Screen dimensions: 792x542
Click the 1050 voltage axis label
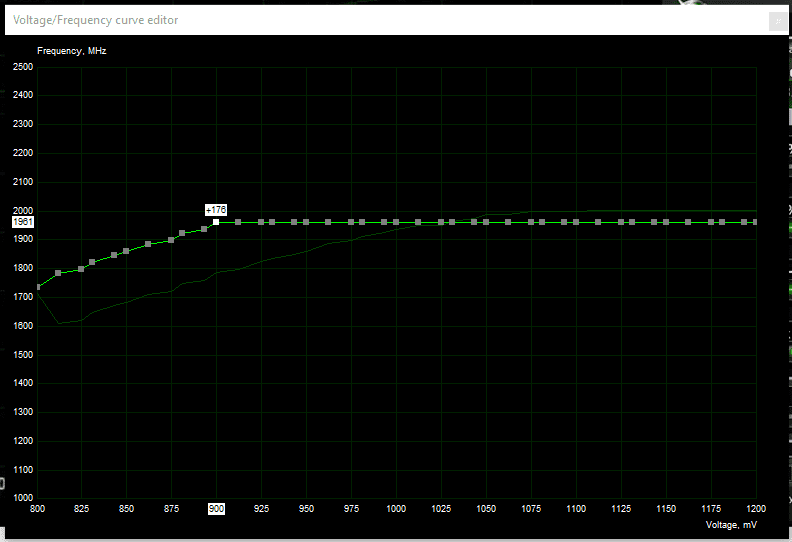(x=486, y=509)
